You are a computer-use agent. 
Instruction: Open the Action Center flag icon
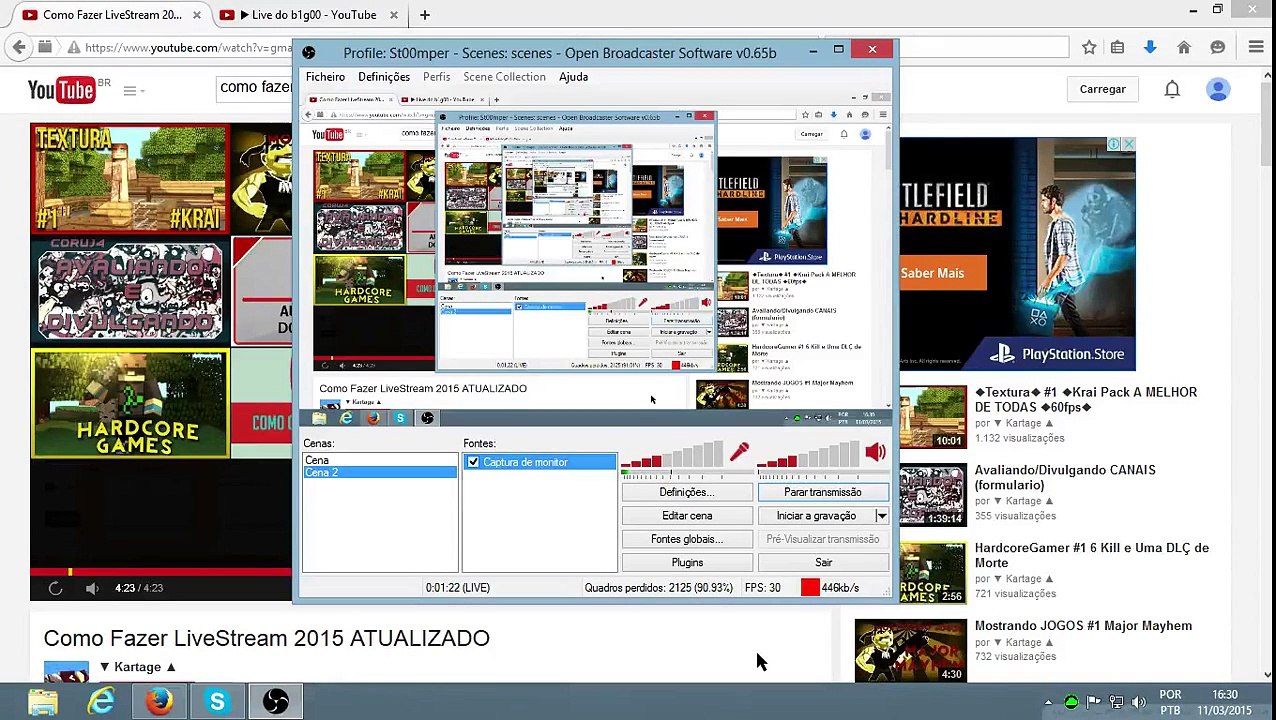(x=1093, y=702)
